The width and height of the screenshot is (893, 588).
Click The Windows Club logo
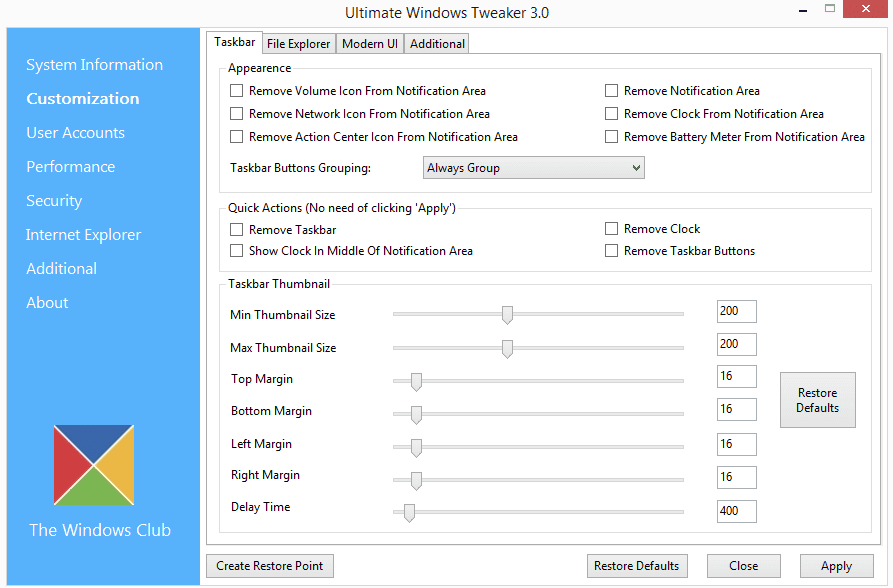(x=94, y=465)
